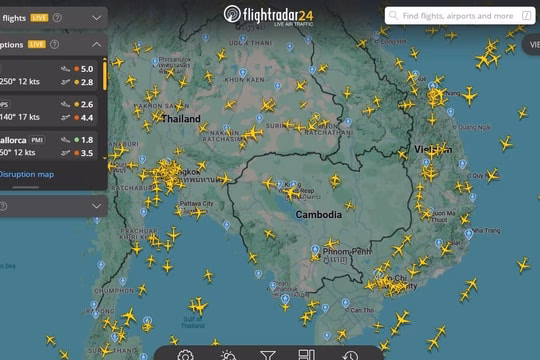Screen dimensions: 540x360
Task: Open the playback history clock icon
Action: pos(351,356)
